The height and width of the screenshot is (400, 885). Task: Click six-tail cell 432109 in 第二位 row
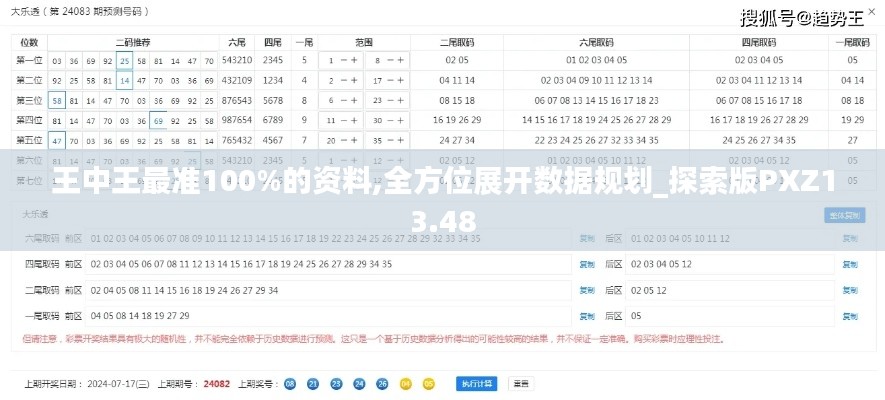coord(237,81)
